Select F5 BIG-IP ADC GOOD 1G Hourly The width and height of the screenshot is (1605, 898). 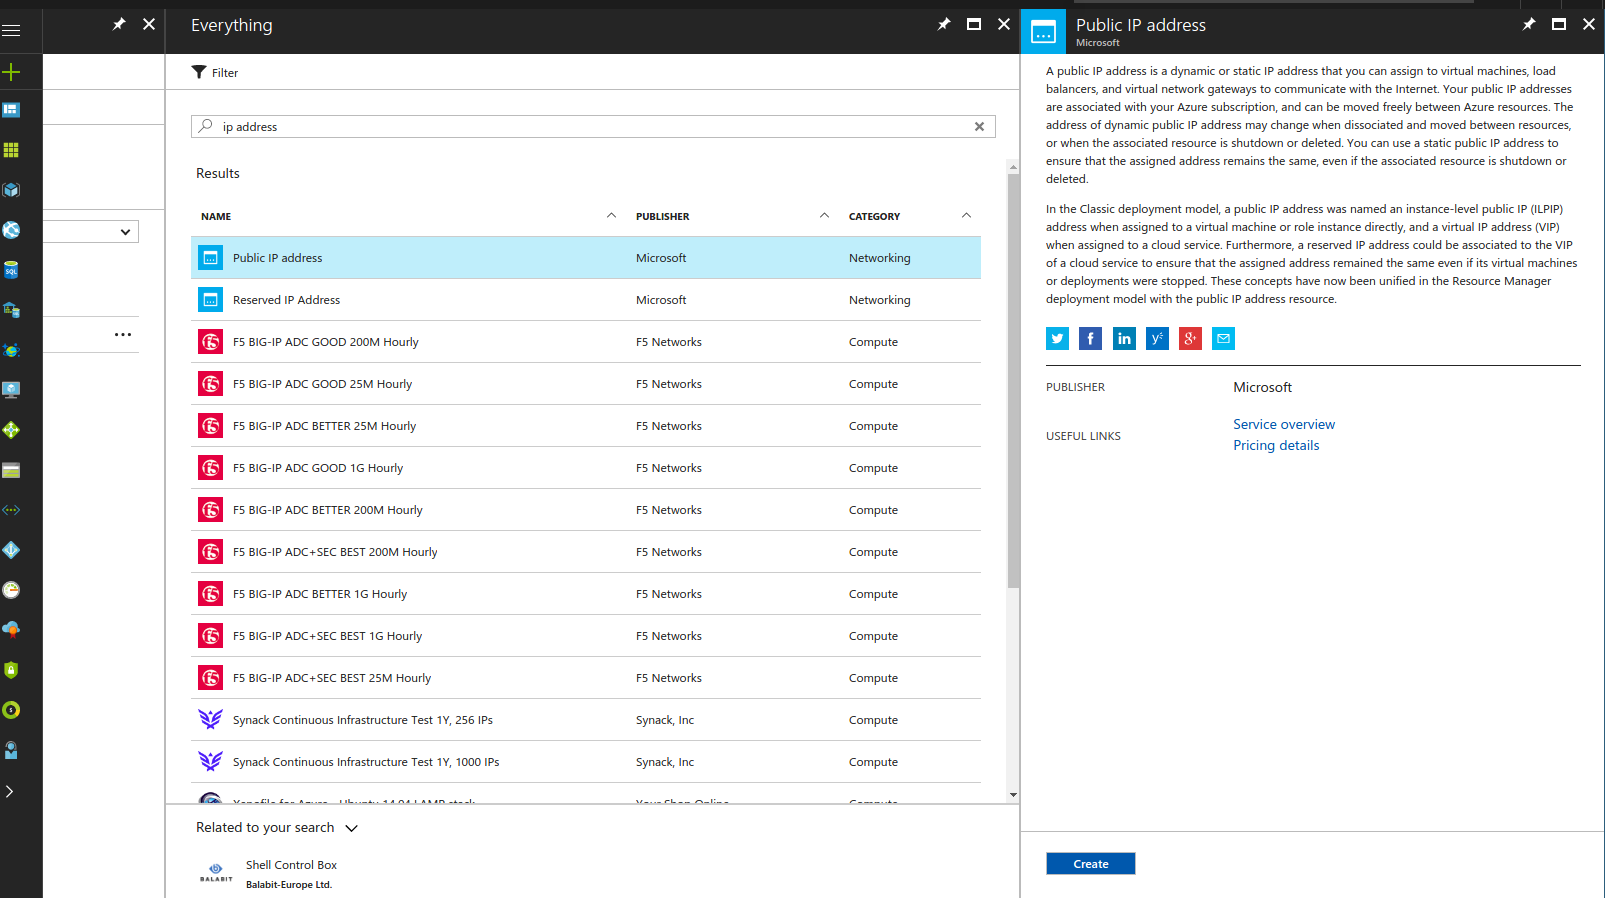tap(586, 468)
